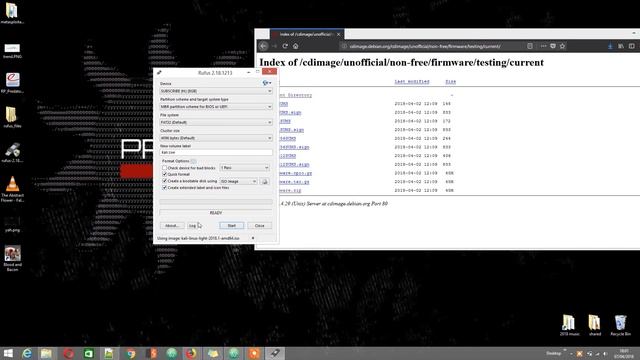Open the ISO Image type dropdown
The width and height of the screenshot is (640, 360).
(x=238, y=181)
